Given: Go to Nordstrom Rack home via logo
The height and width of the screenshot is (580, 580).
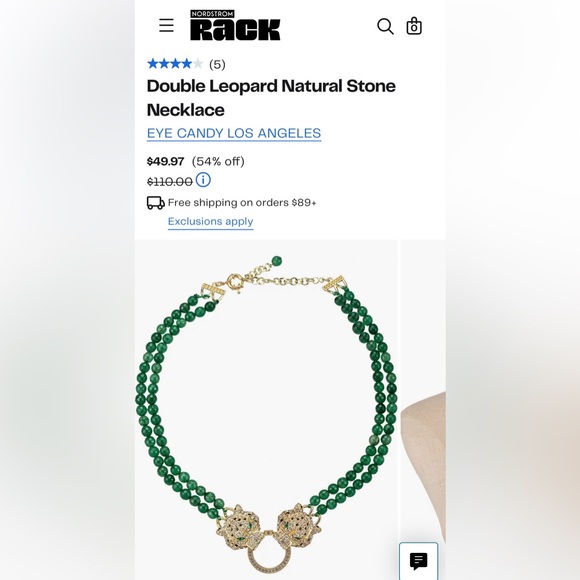Looking at the screenshot, I should pyautogui.click(x=235, y=25).
